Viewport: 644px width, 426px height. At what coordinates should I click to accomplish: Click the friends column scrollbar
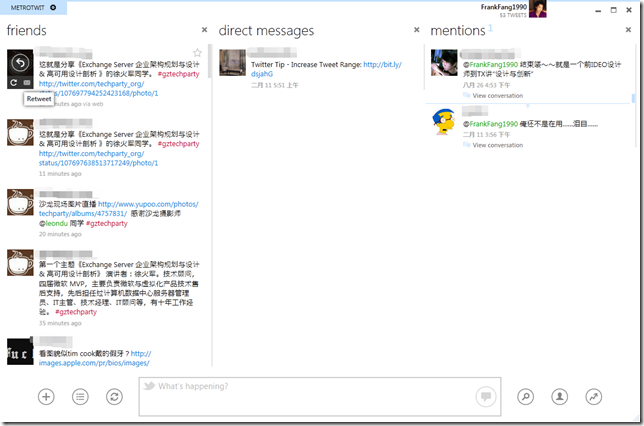pyautogui.click(x=210, y=62)
